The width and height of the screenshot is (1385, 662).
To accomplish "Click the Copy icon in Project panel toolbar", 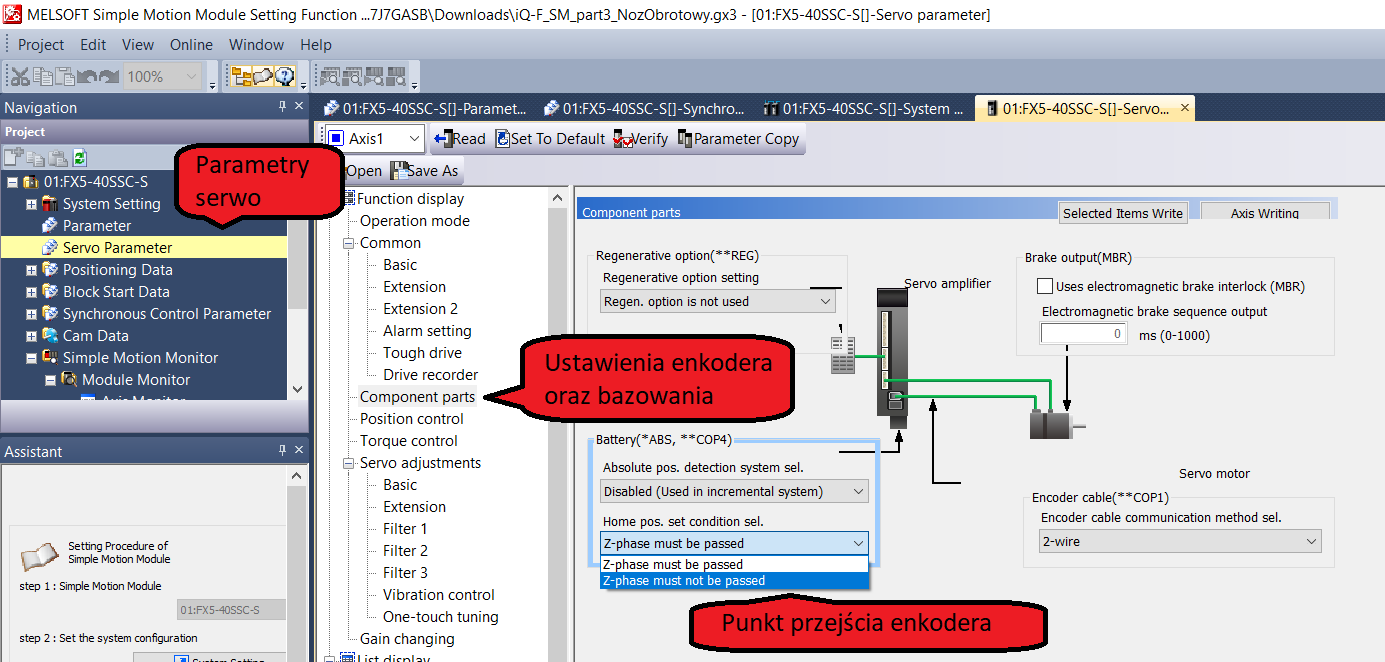I will [x=36, y=157].
